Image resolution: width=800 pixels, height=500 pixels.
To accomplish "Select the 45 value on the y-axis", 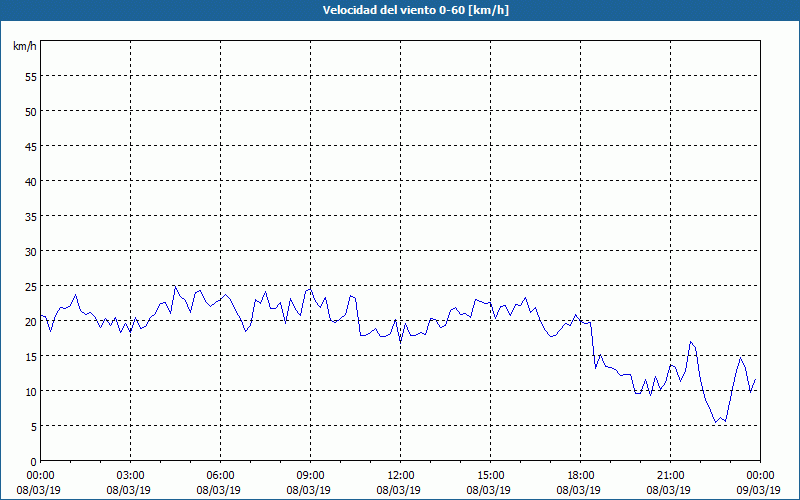I will click(31, 146).
